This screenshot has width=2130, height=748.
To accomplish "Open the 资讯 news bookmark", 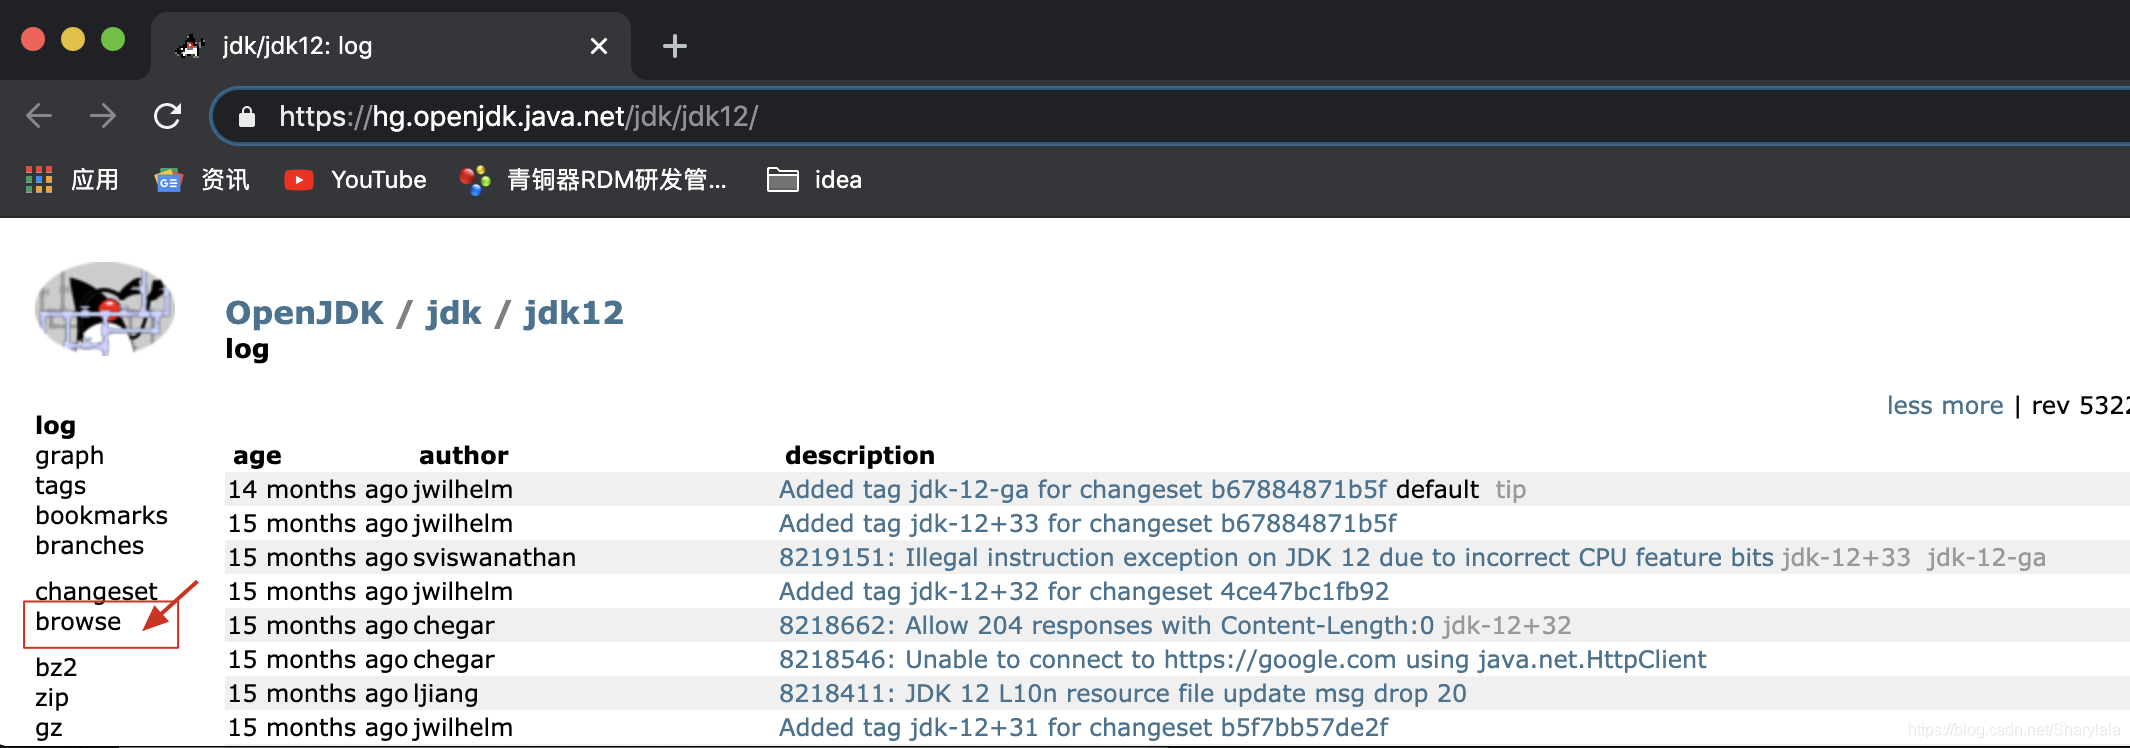I will [202, 180].
